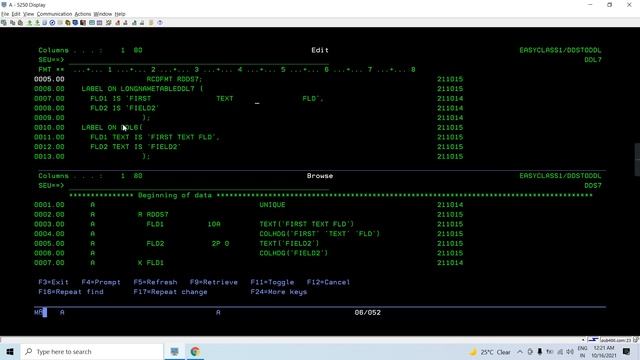The height and width of the screenshot is (360, 640).
Task: Open the Communication menu
Action: [x=54, y=14]
